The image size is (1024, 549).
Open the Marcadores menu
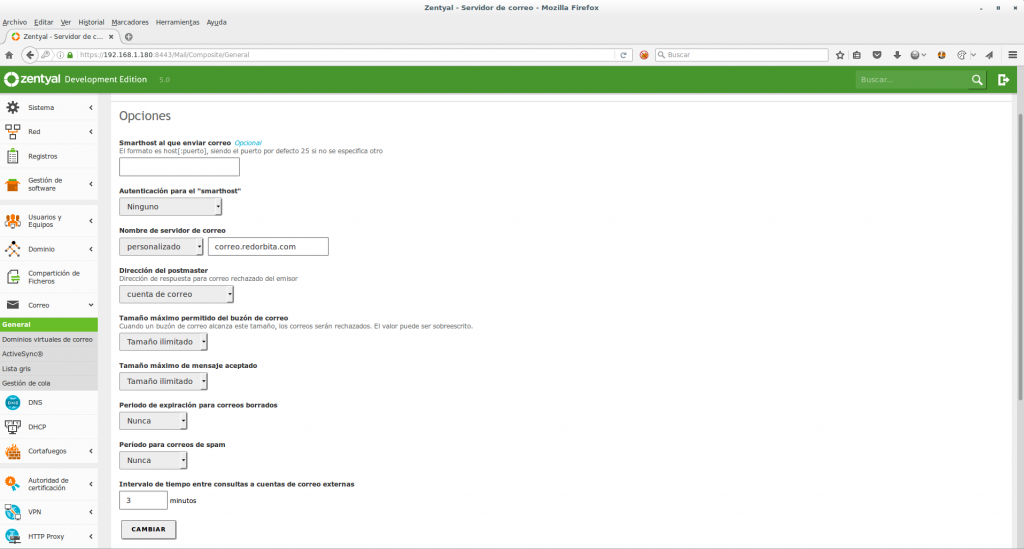tap(129, 22)
